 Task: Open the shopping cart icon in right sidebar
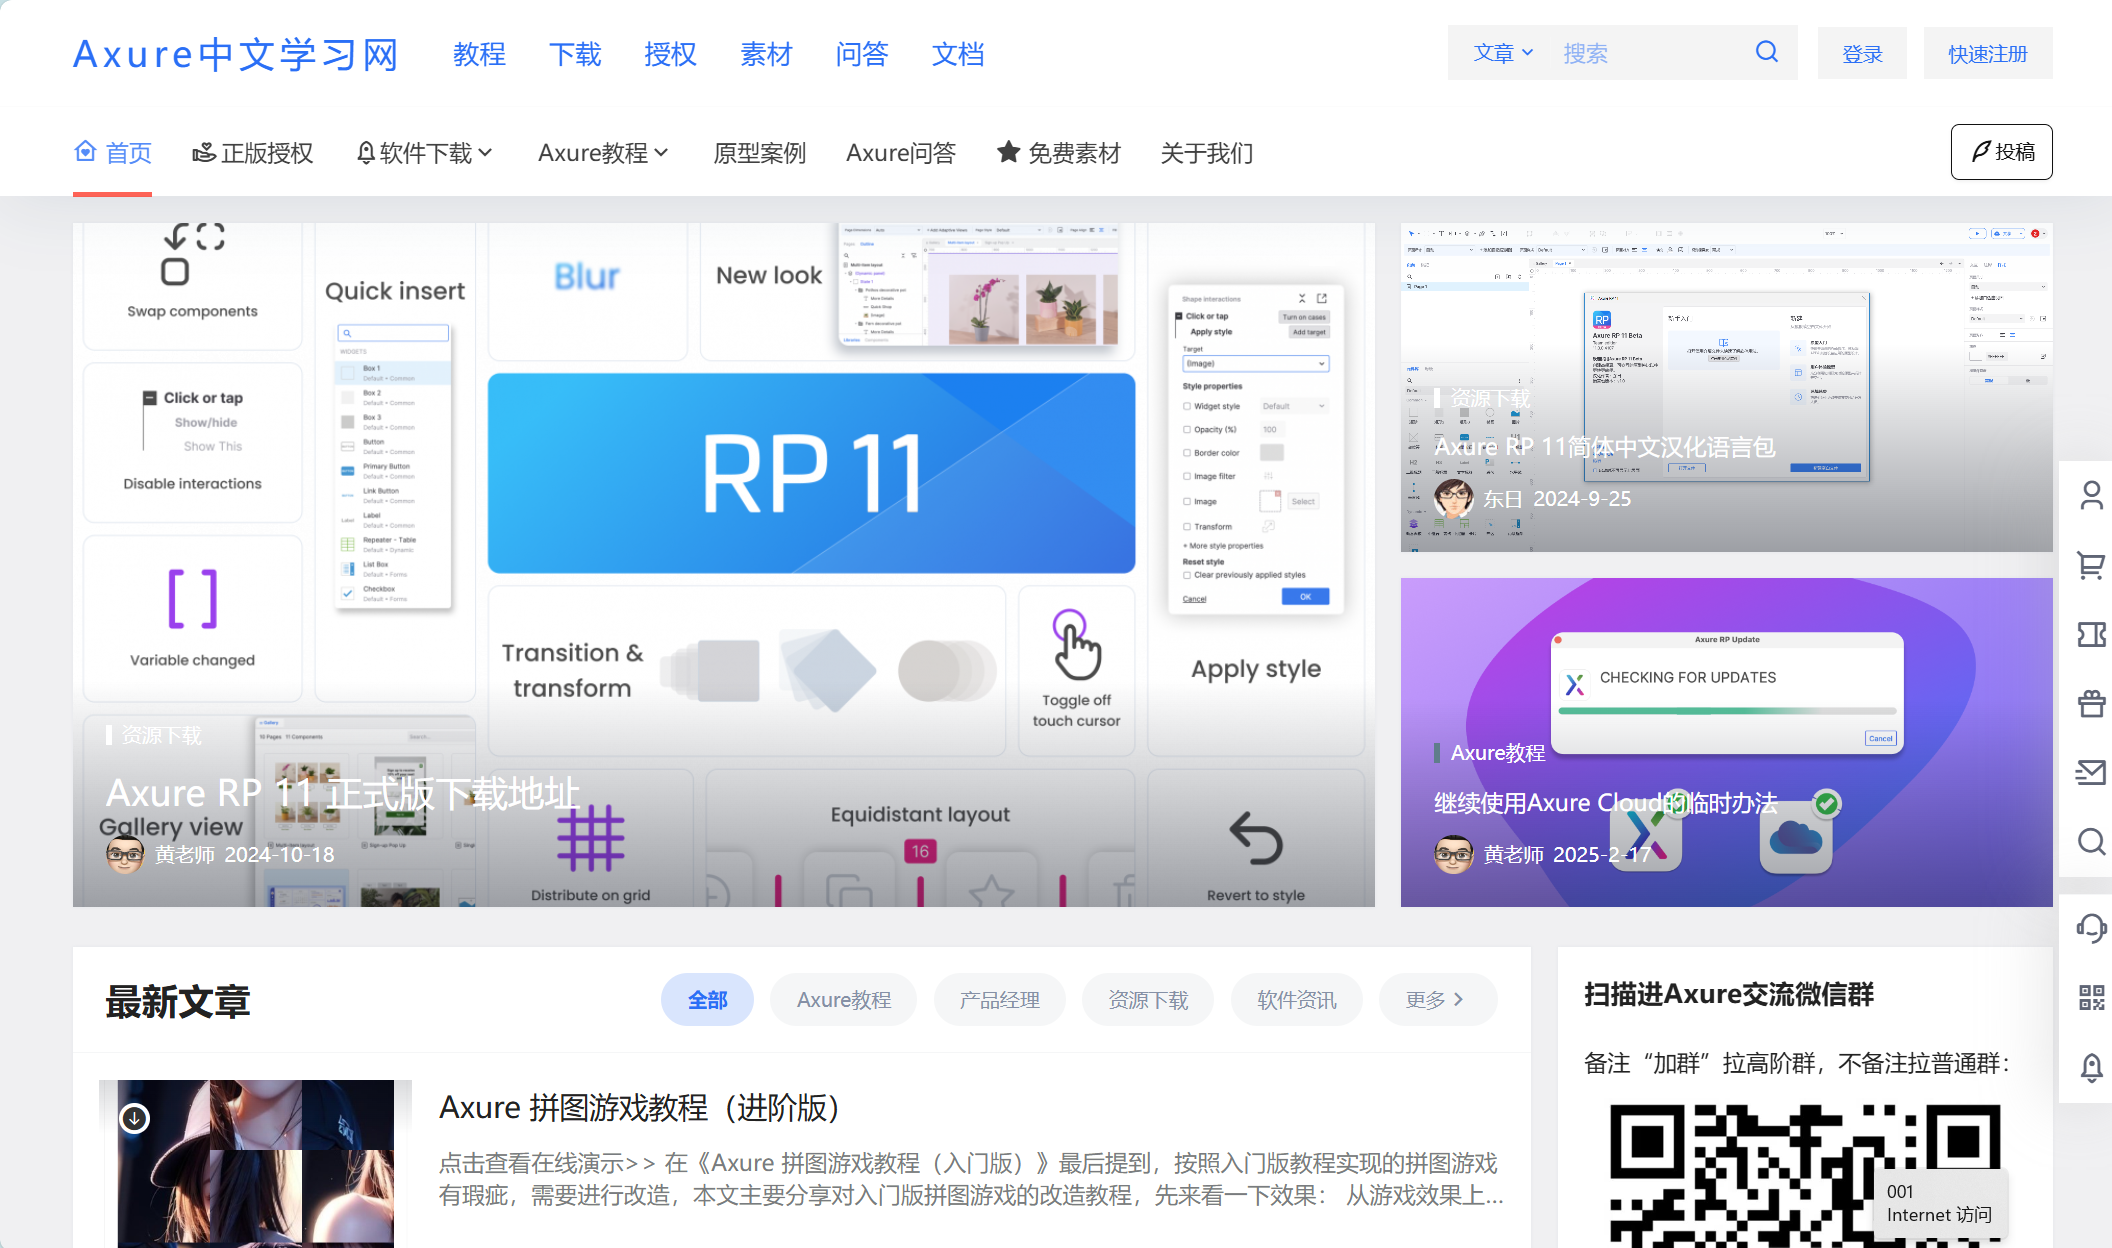click(2091, 565)
